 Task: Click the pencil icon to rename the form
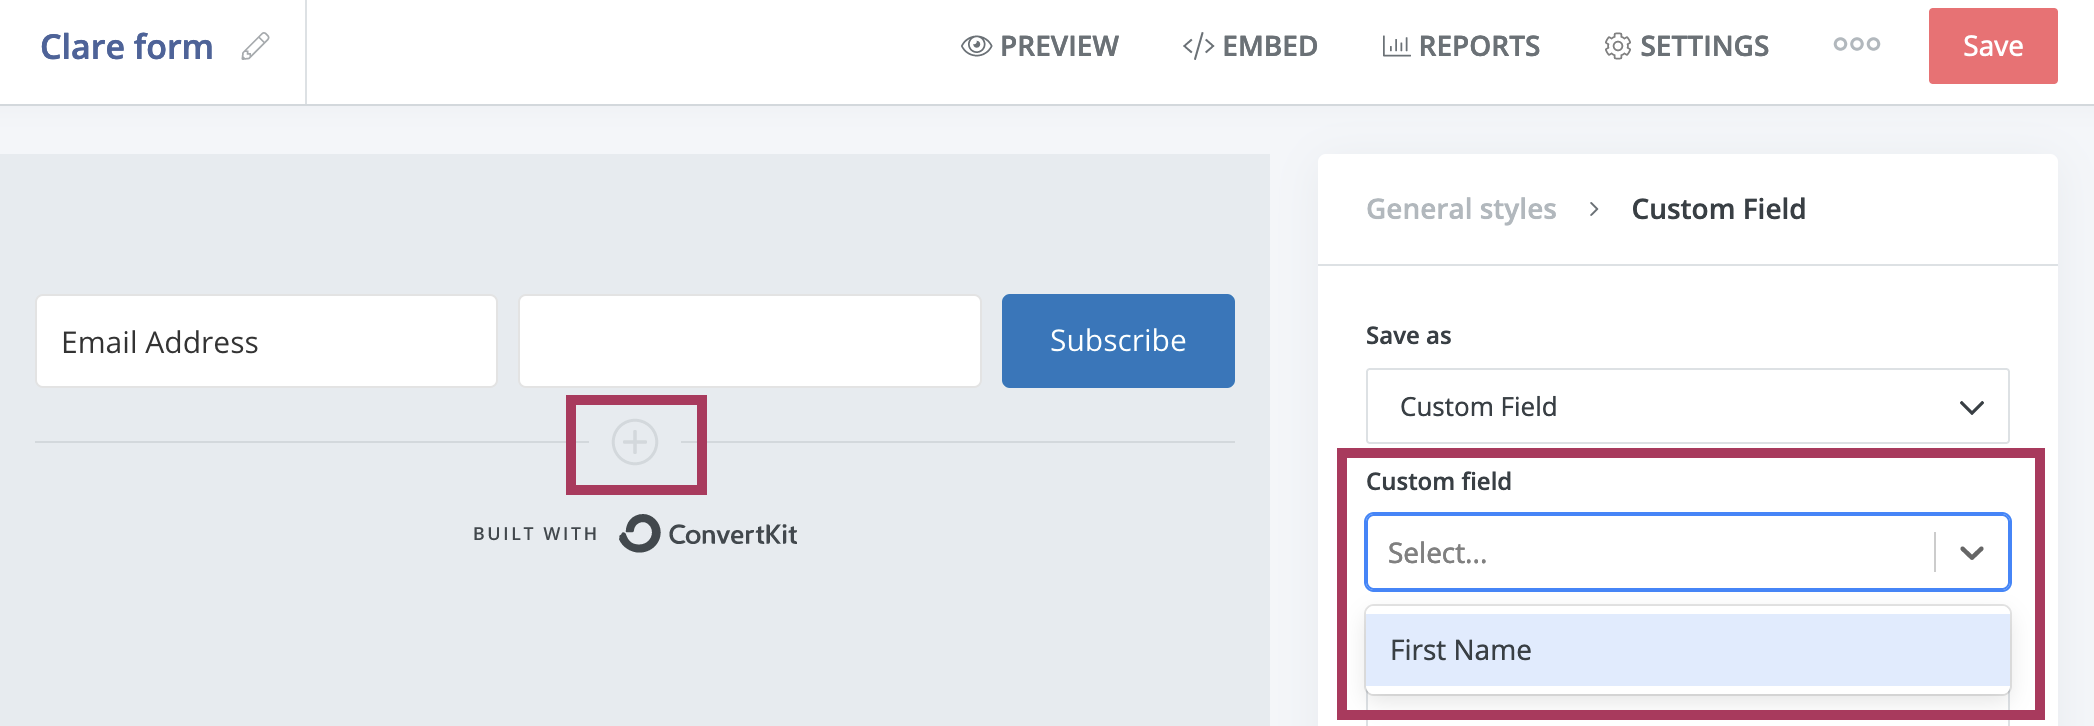[255, 46]
